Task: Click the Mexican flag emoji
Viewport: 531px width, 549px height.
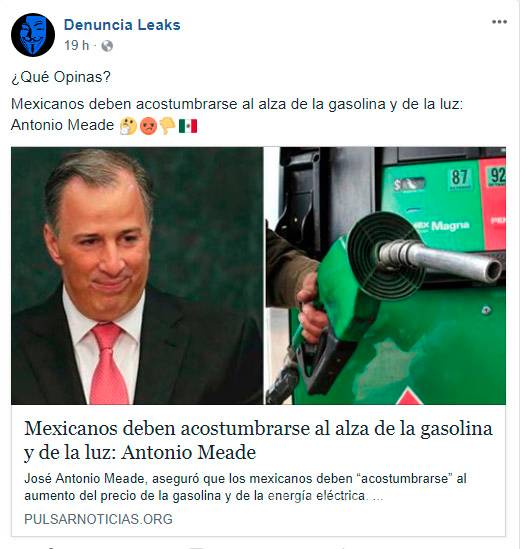Action: [x=188, y=126]
